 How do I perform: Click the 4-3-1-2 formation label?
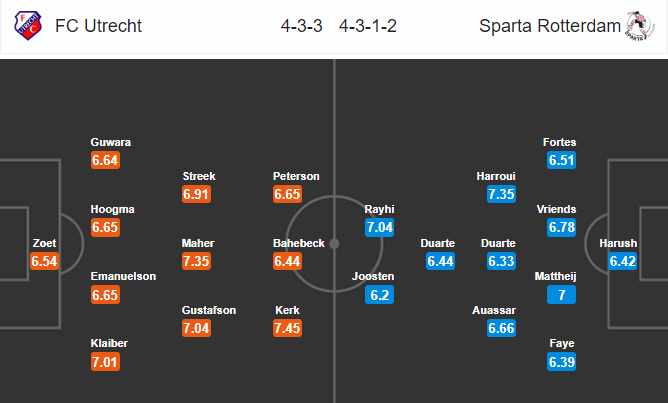[368, 26]
